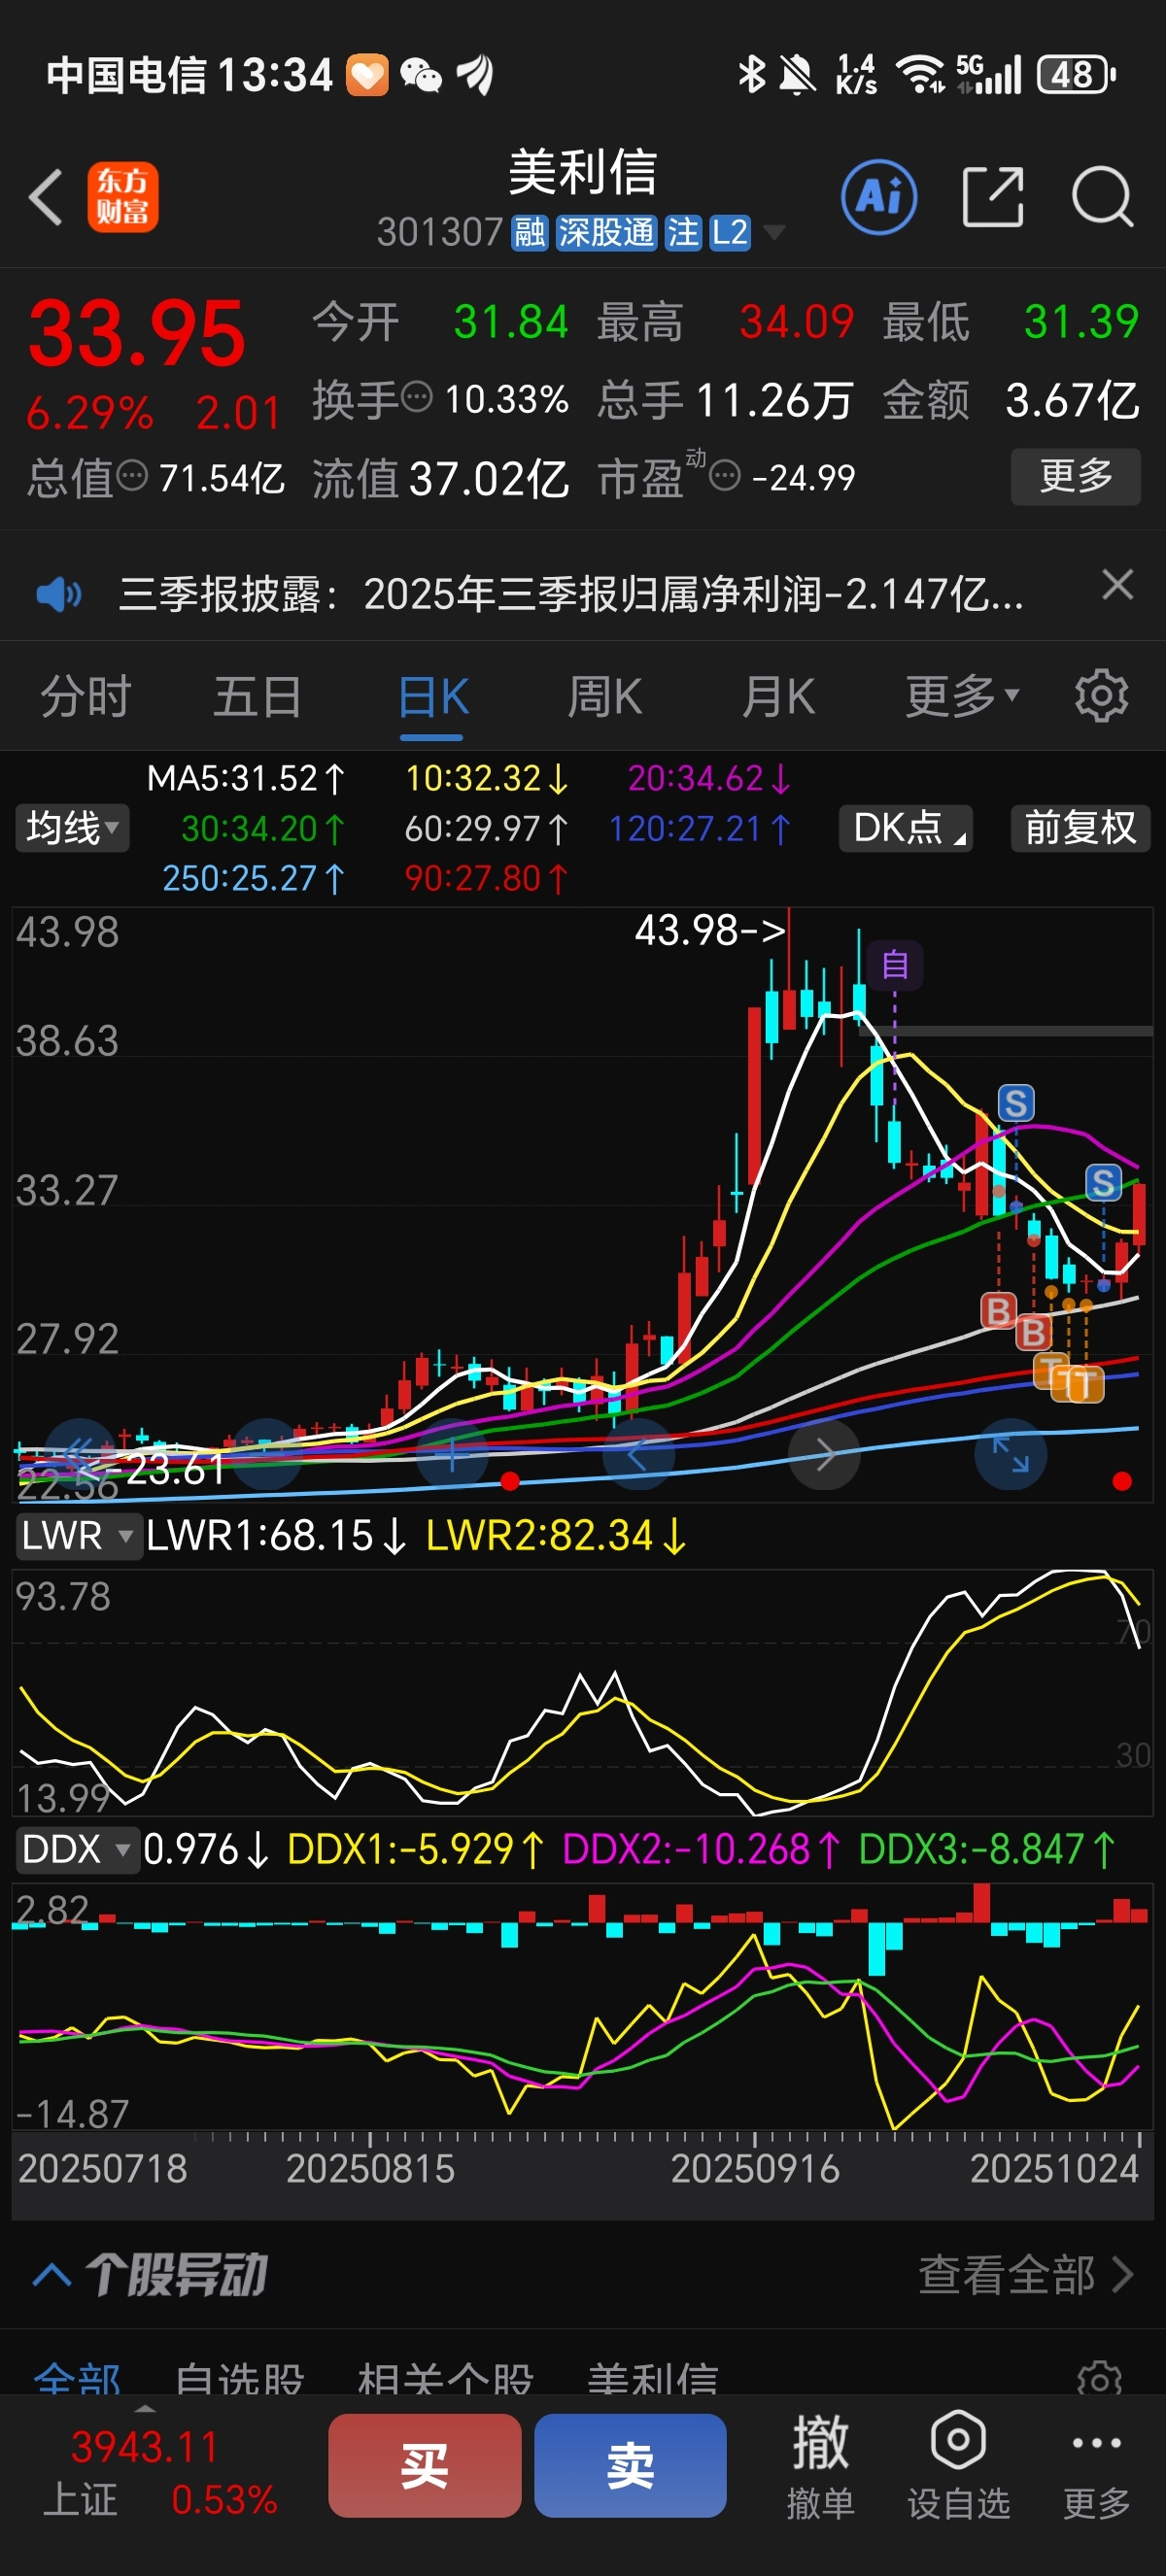Tap the back arrow icon
This screenshot has height=2576, width=1166.
point(46,197)
